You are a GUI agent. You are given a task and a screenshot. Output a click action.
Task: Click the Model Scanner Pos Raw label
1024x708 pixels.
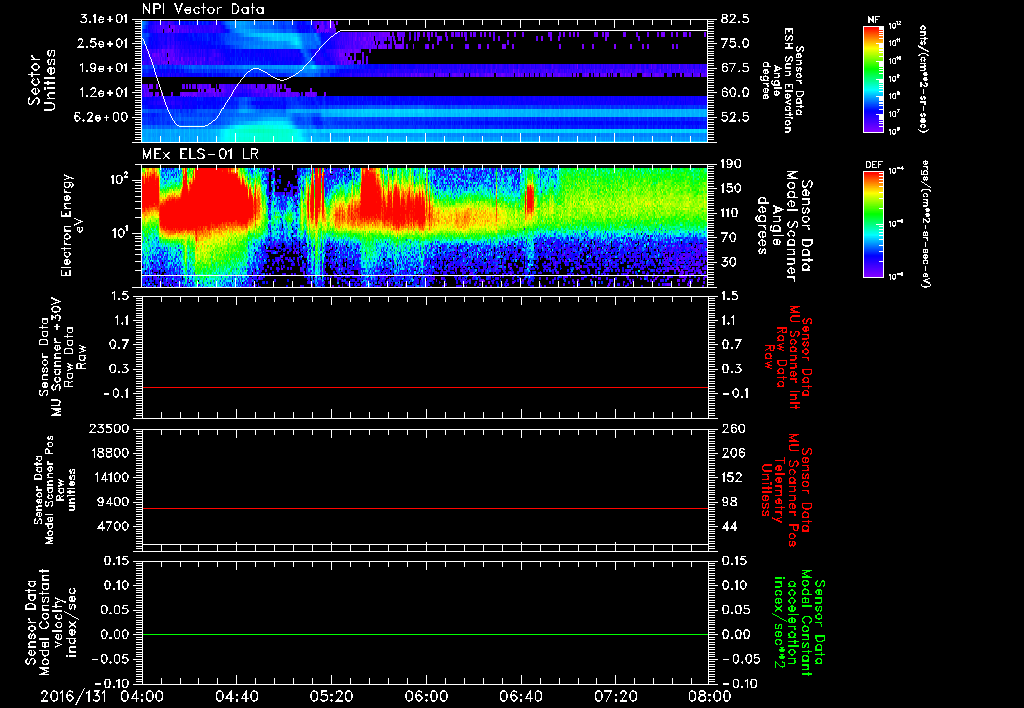click(x=55, y=489)
